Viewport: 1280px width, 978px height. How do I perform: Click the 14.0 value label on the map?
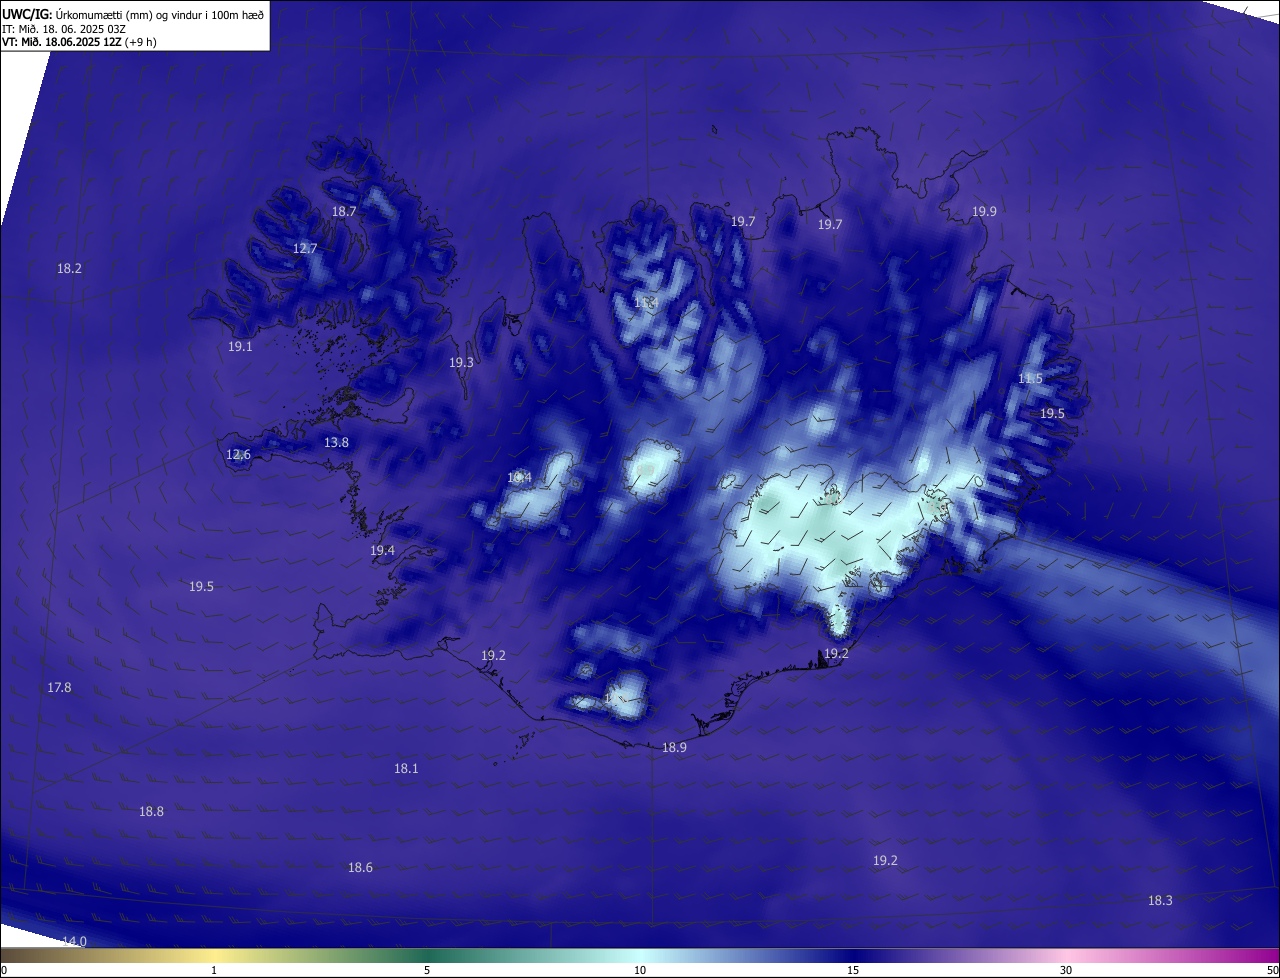point(75,941)
